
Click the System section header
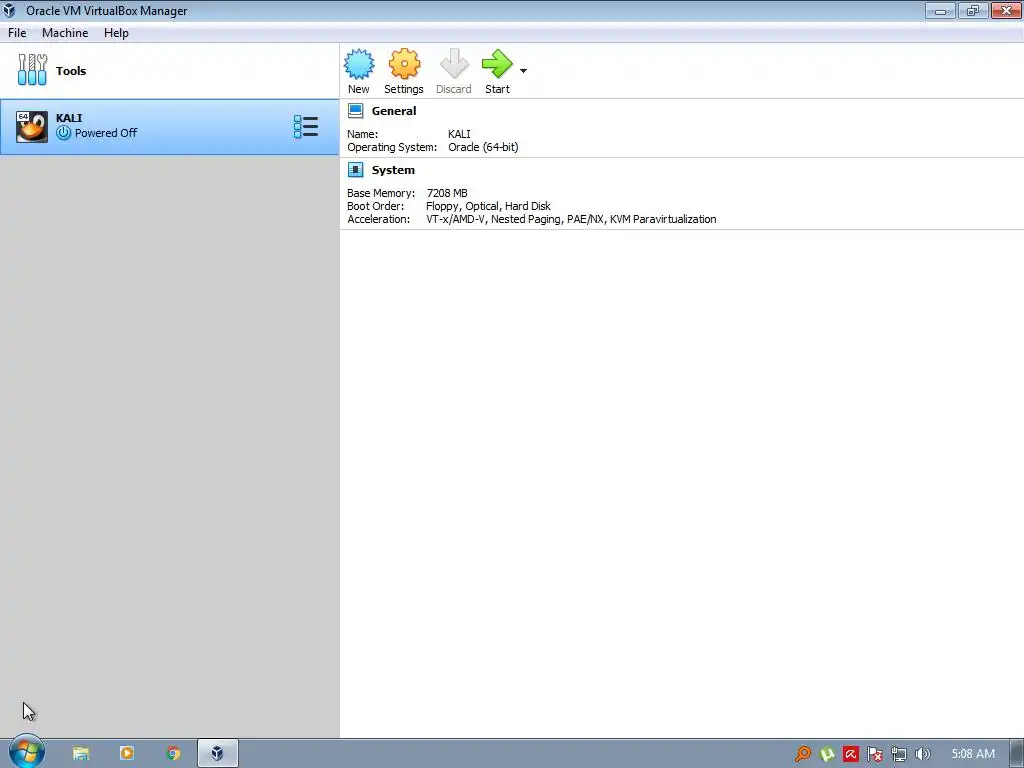[x=393, y=170]
